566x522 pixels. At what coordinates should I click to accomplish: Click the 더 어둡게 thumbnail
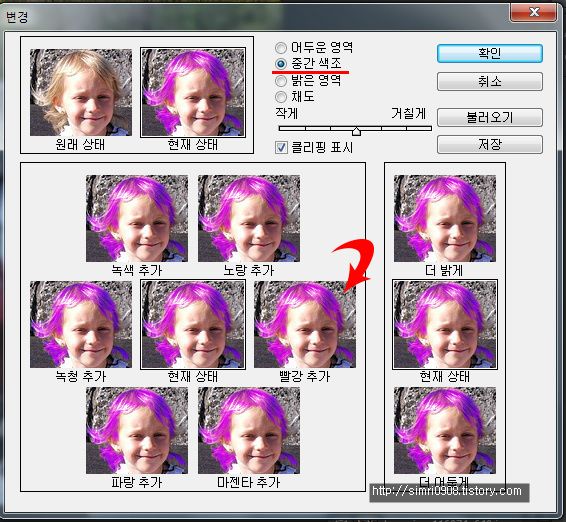[x=445, y=431]
